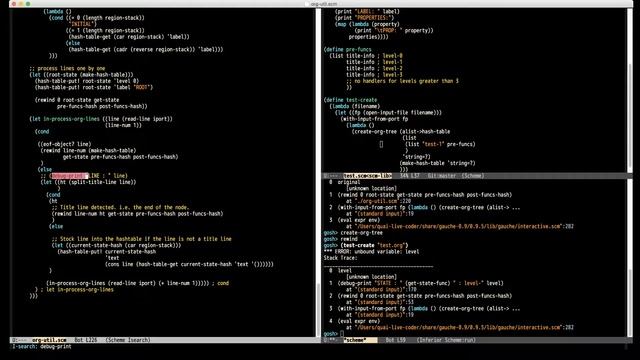
Task: Click '; let in-process-org-lines' closing comment
Action: 77,290
